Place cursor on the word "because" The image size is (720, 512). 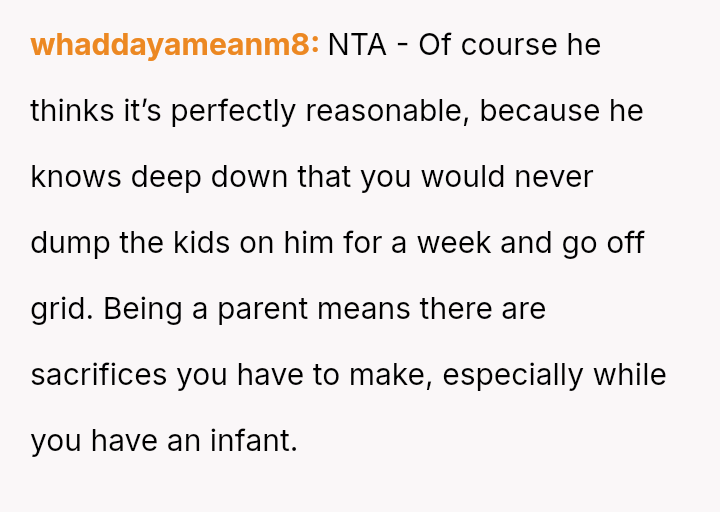point(540,111)
